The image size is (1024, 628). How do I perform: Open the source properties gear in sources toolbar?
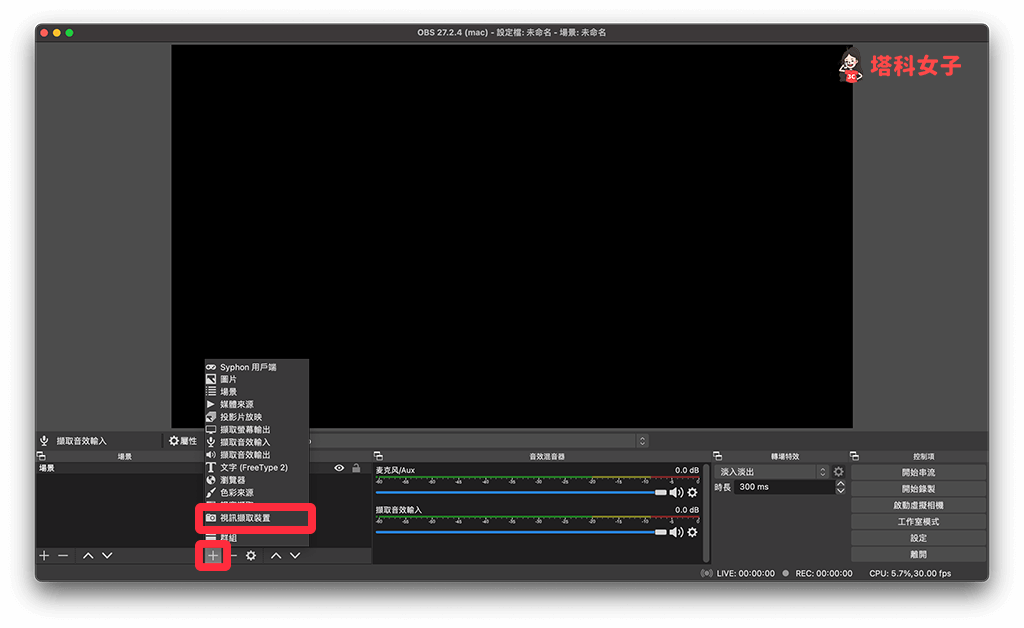tap(251, 555)
